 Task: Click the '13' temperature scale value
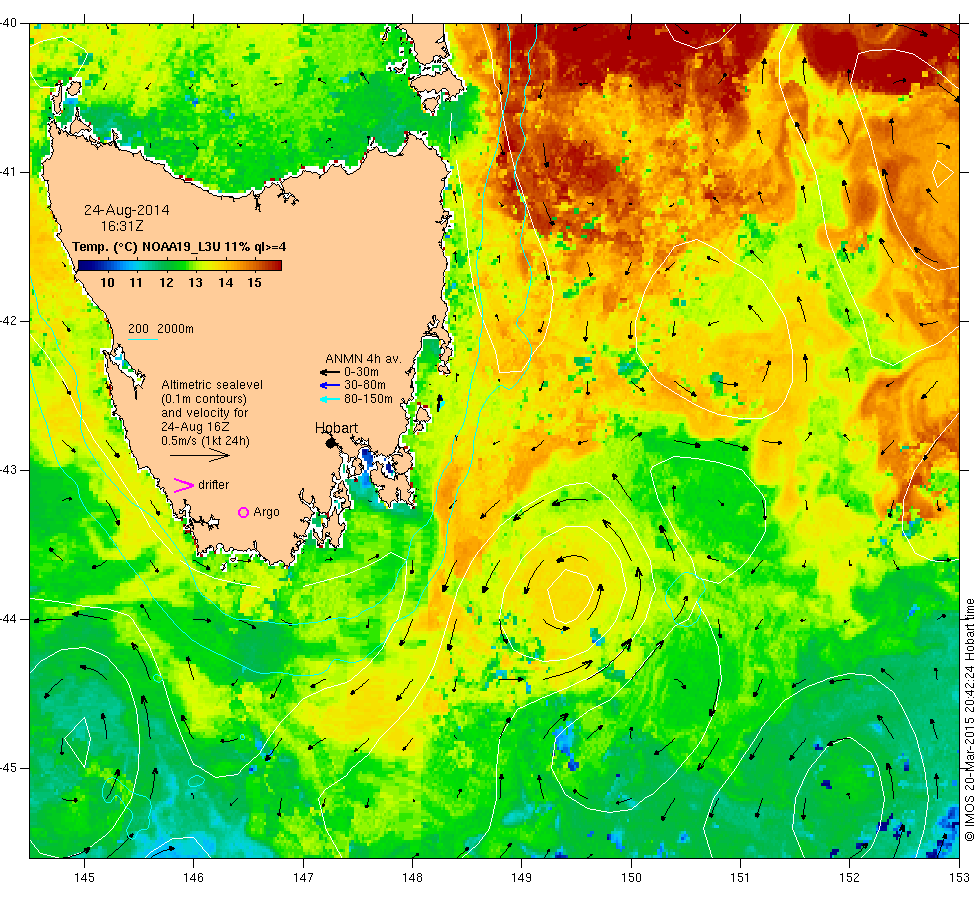tap(196, 282)
